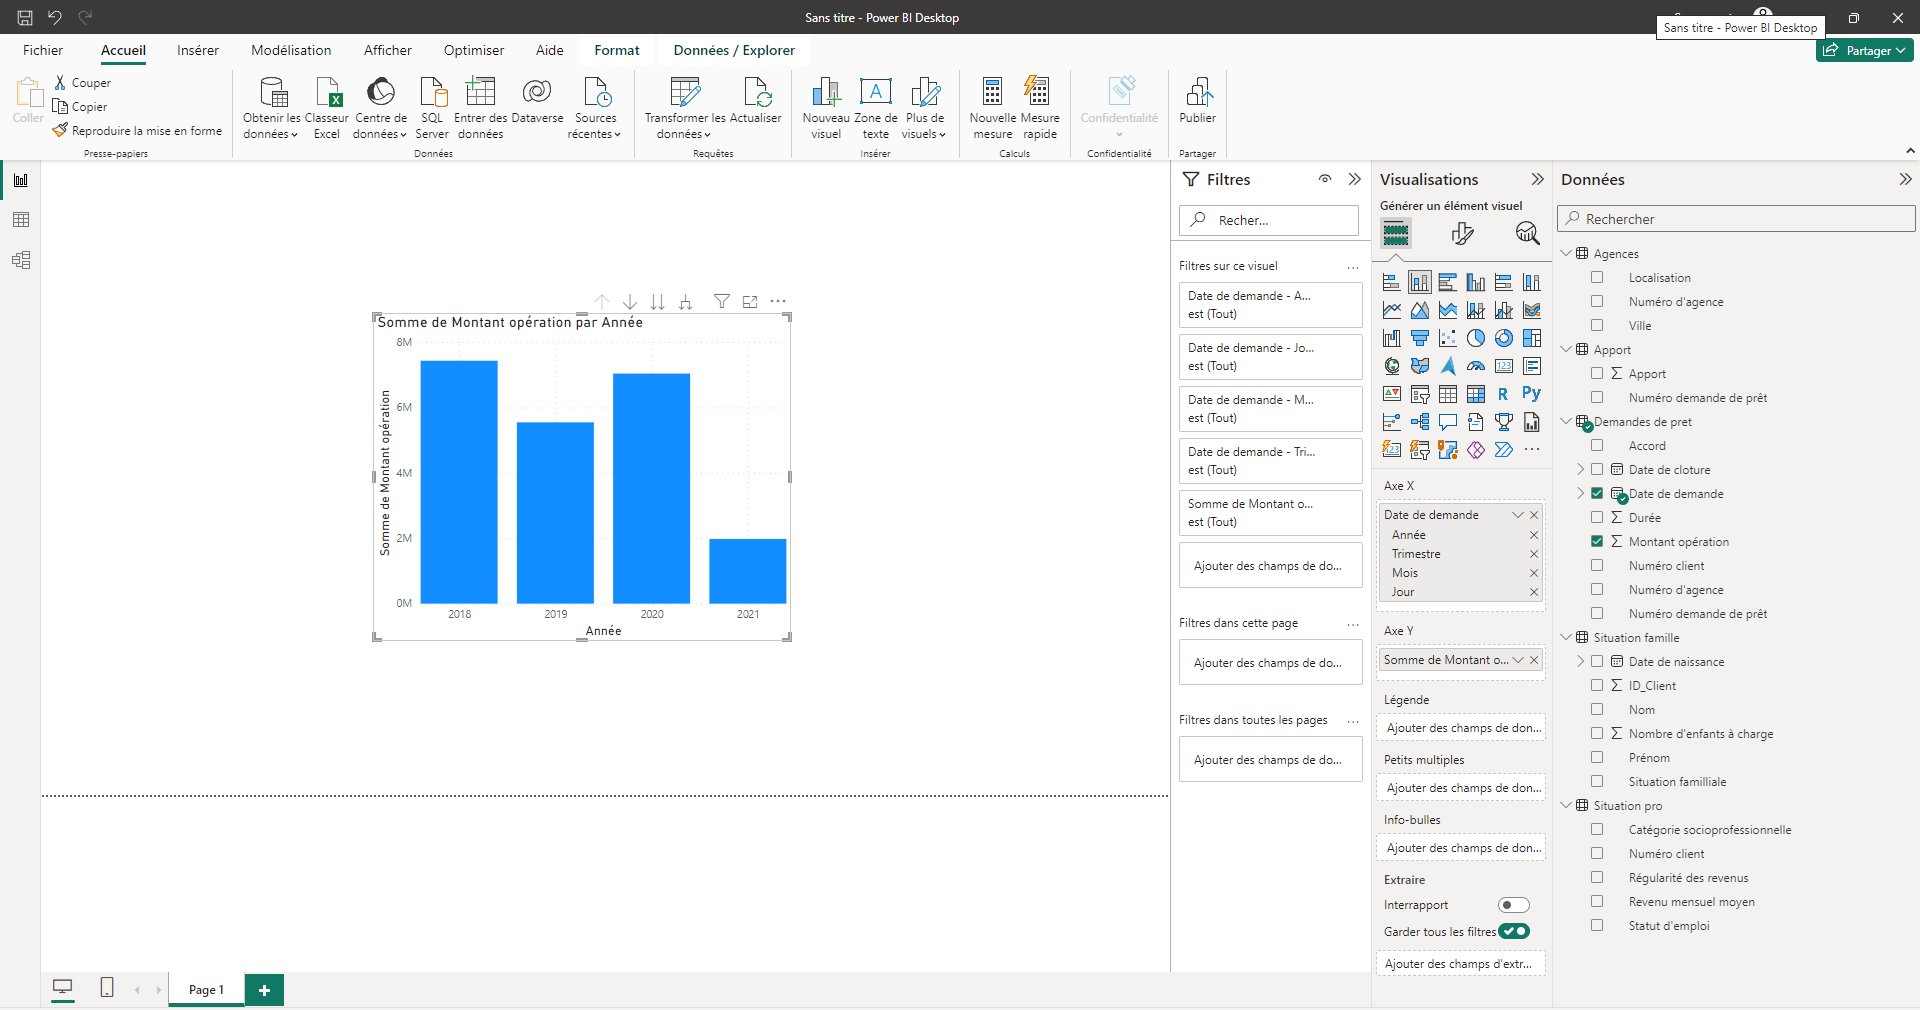Check the Accord field checkbox
This screenshot has width=1920, height=1010.
click(1597, 445)
